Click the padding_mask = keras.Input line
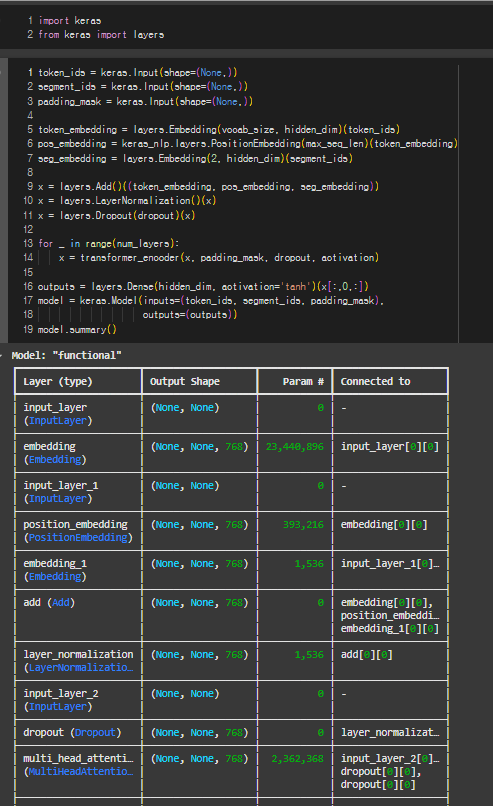 [145, 101]
